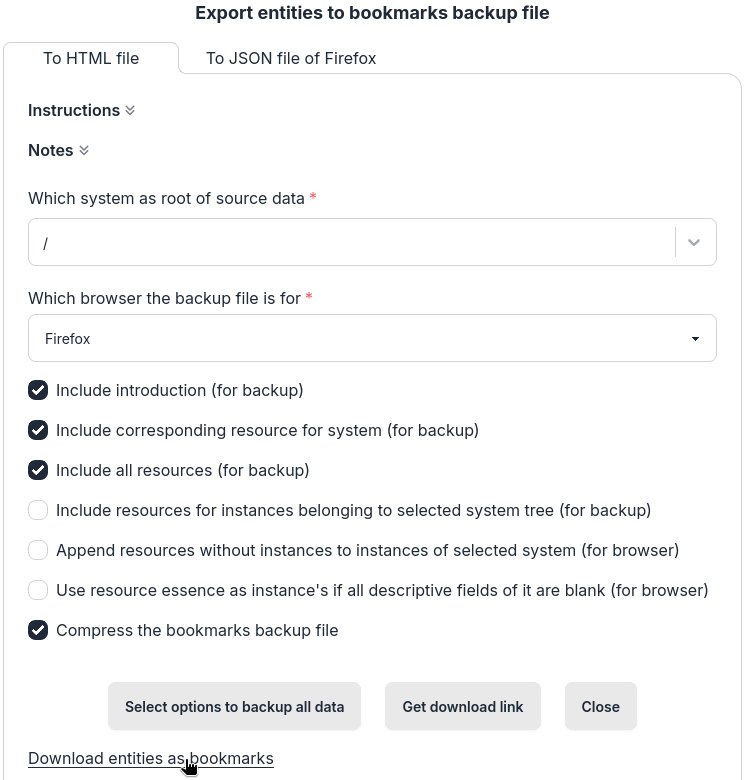Click the root system input field

350,242
